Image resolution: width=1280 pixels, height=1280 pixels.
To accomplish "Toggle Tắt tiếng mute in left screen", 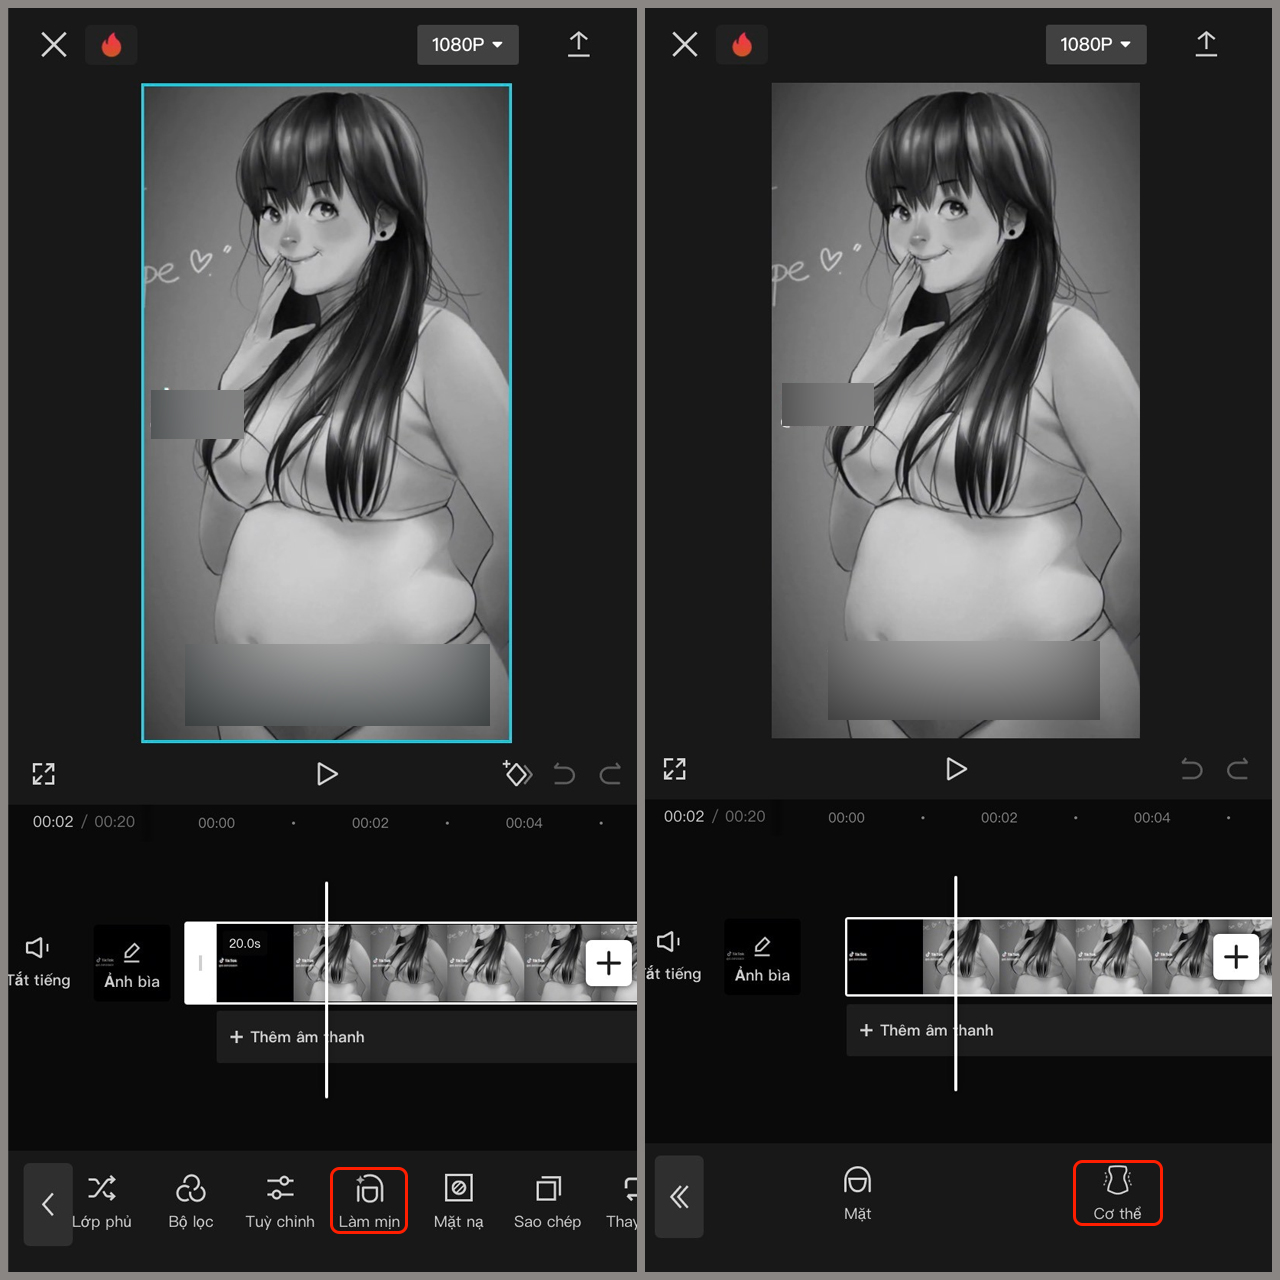I will (38, 962).
